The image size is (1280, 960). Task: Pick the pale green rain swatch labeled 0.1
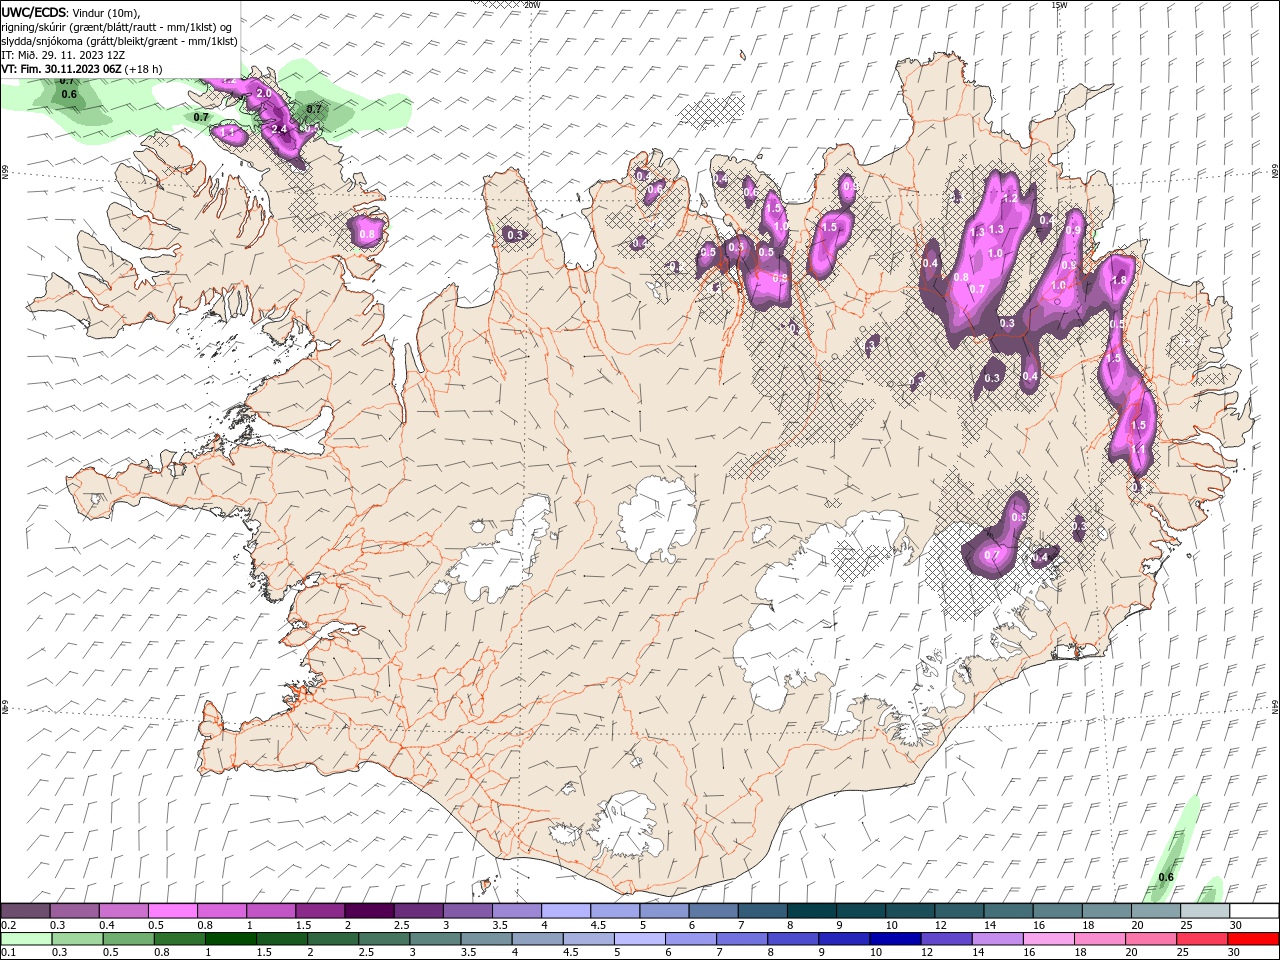[x=26, y=939]
